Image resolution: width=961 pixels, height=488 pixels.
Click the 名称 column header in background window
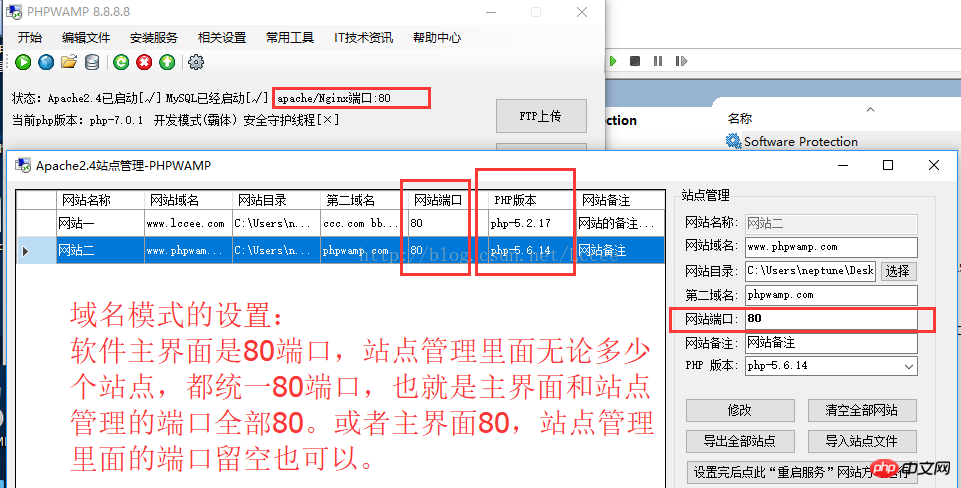[740, 118]
